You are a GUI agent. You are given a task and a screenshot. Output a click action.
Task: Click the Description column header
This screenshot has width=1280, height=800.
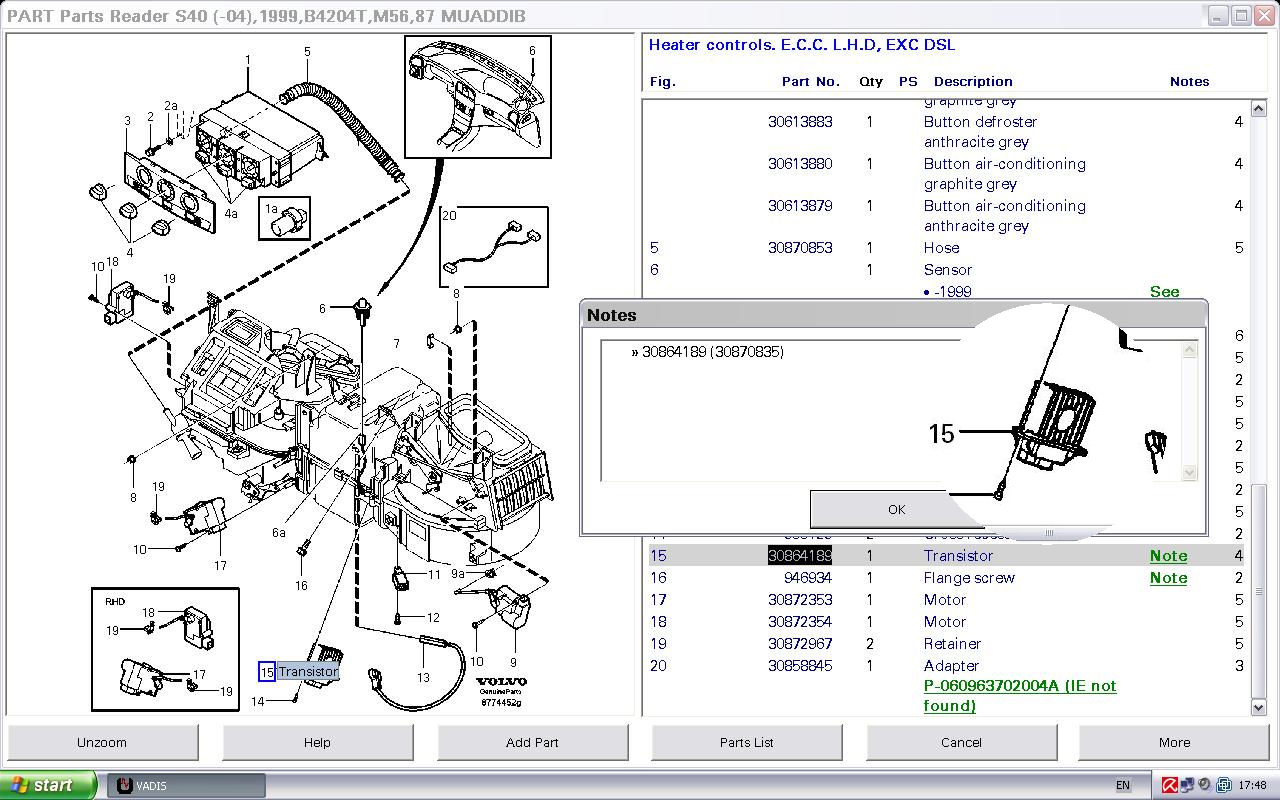point(973,82)
